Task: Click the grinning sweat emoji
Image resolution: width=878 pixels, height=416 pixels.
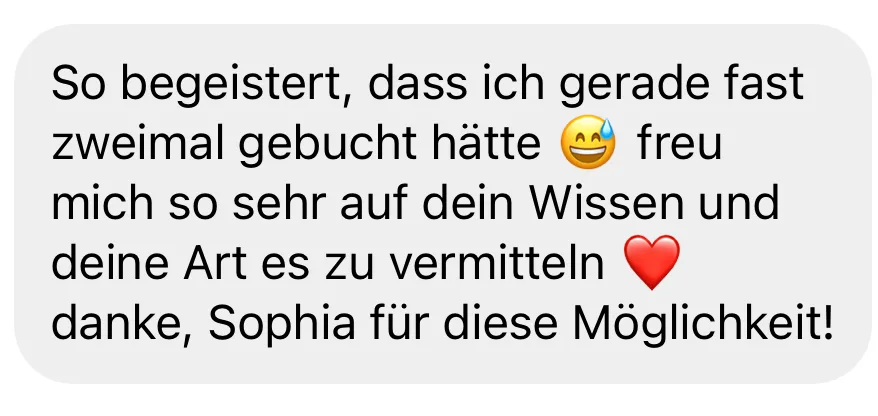Action: coord(588,142)
